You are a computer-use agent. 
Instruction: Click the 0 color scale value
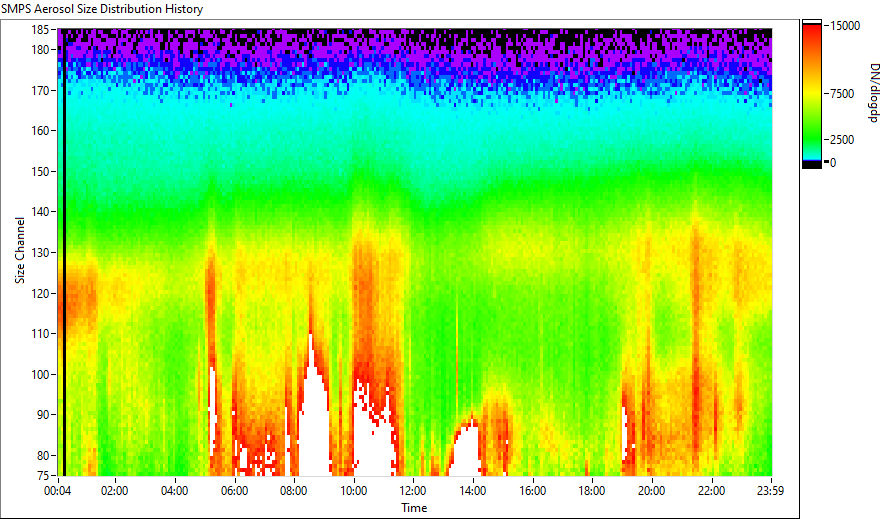[833, 163]
